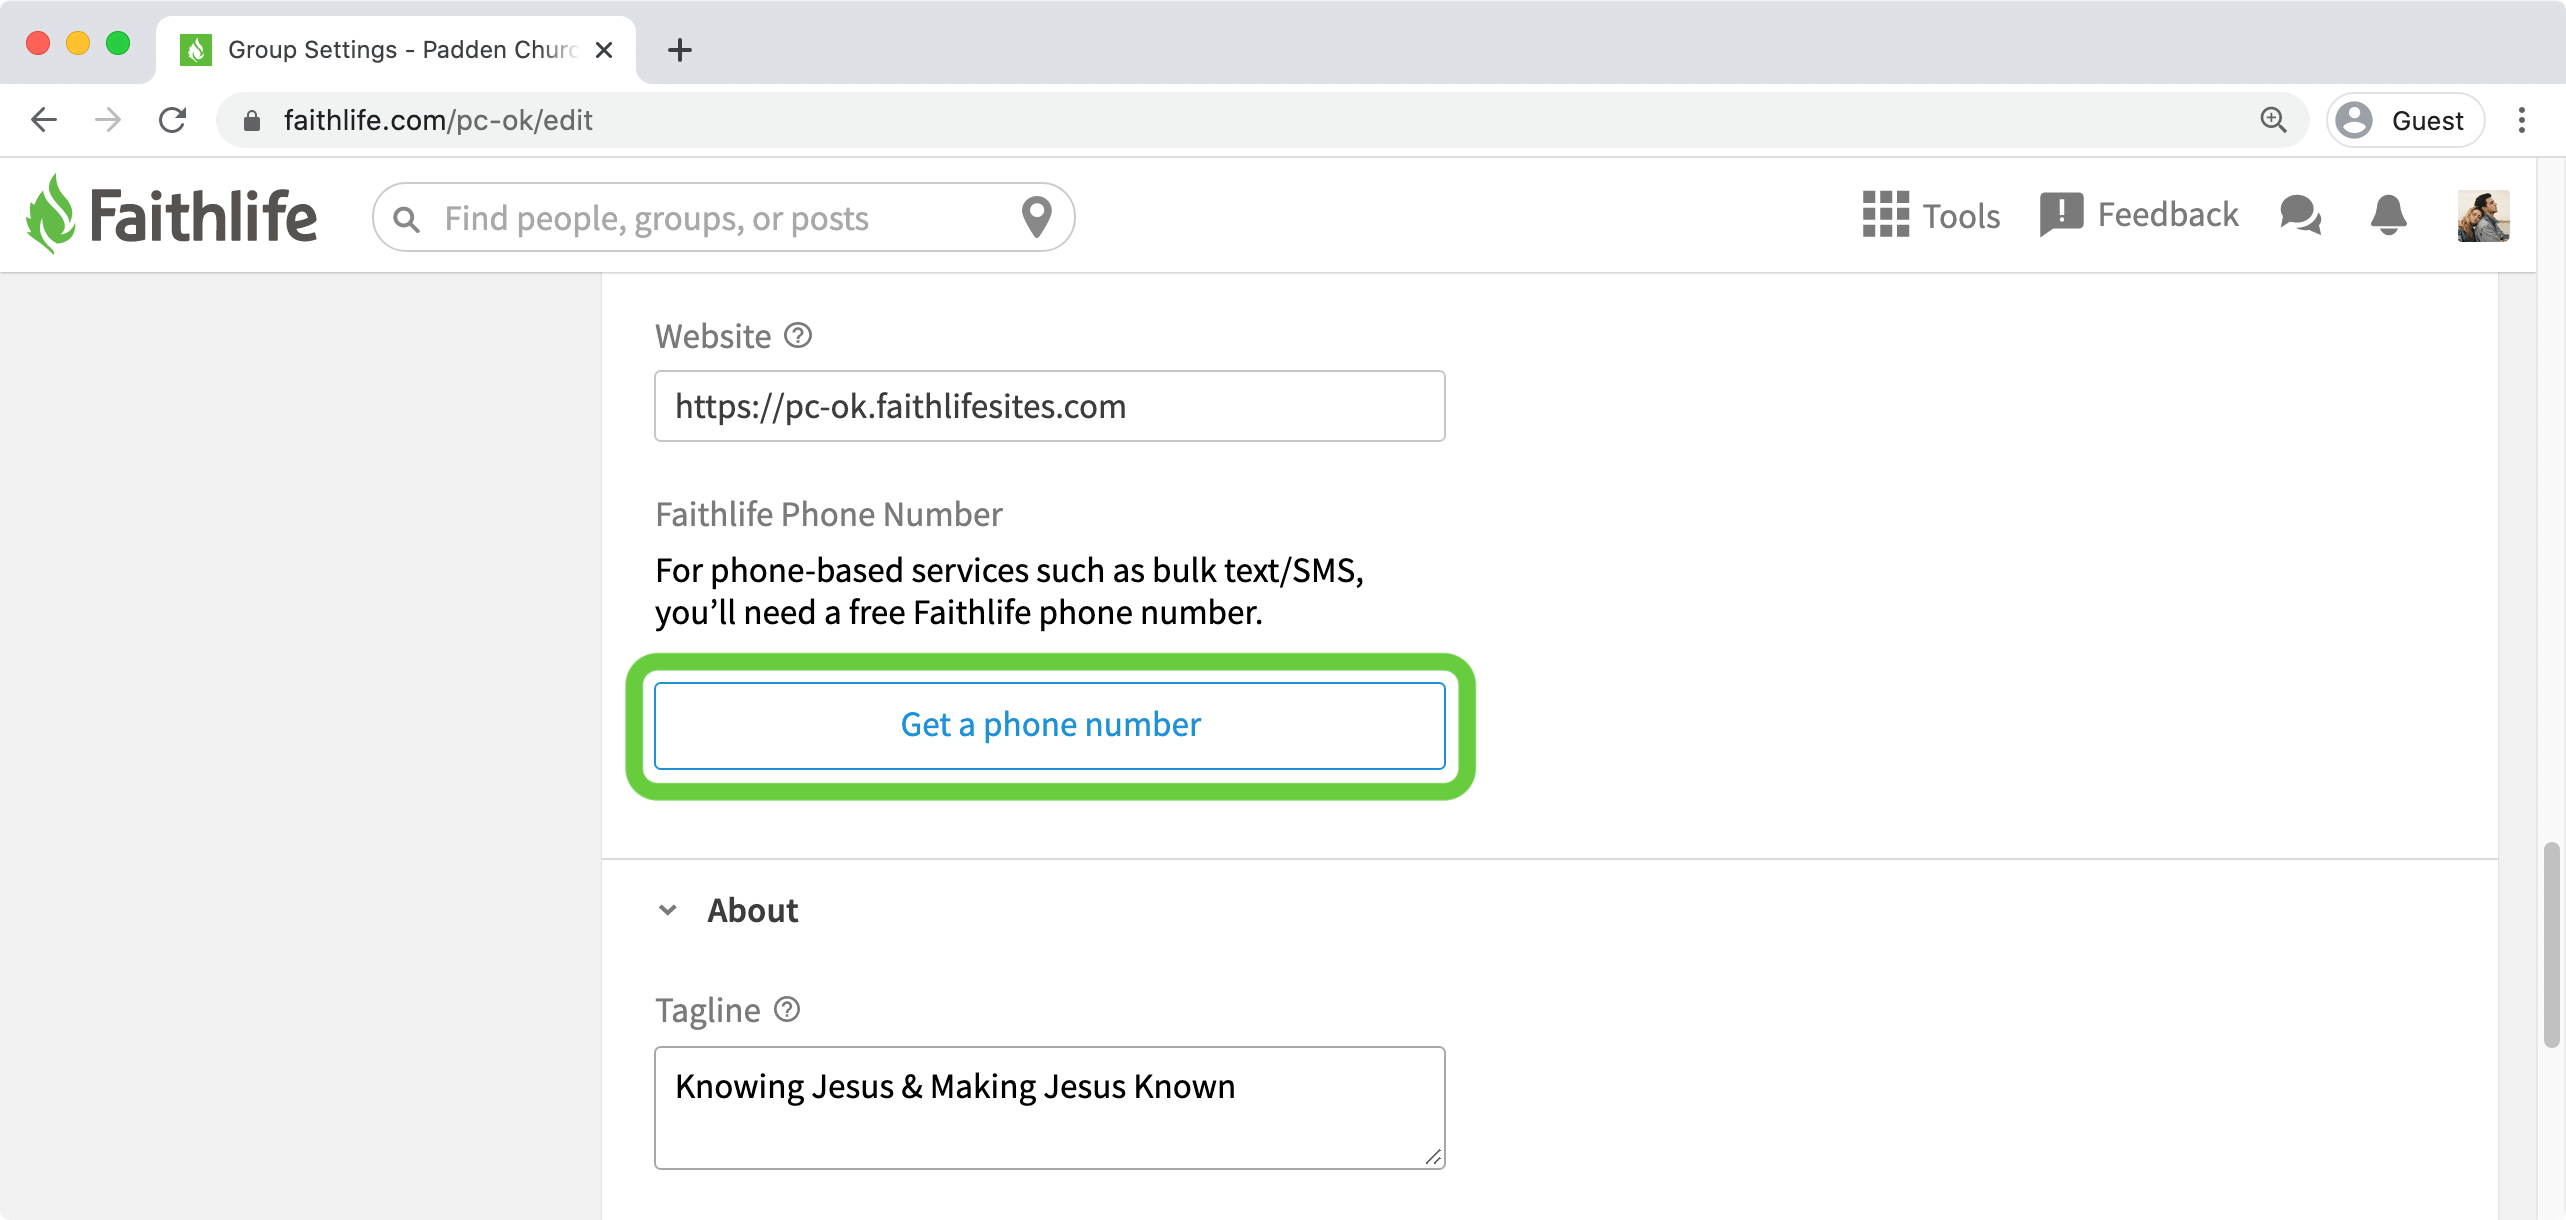The width and height of the screenshot is (2566, 1220).
Task: Click the Website help question icon
Action: tap(798, 336)
